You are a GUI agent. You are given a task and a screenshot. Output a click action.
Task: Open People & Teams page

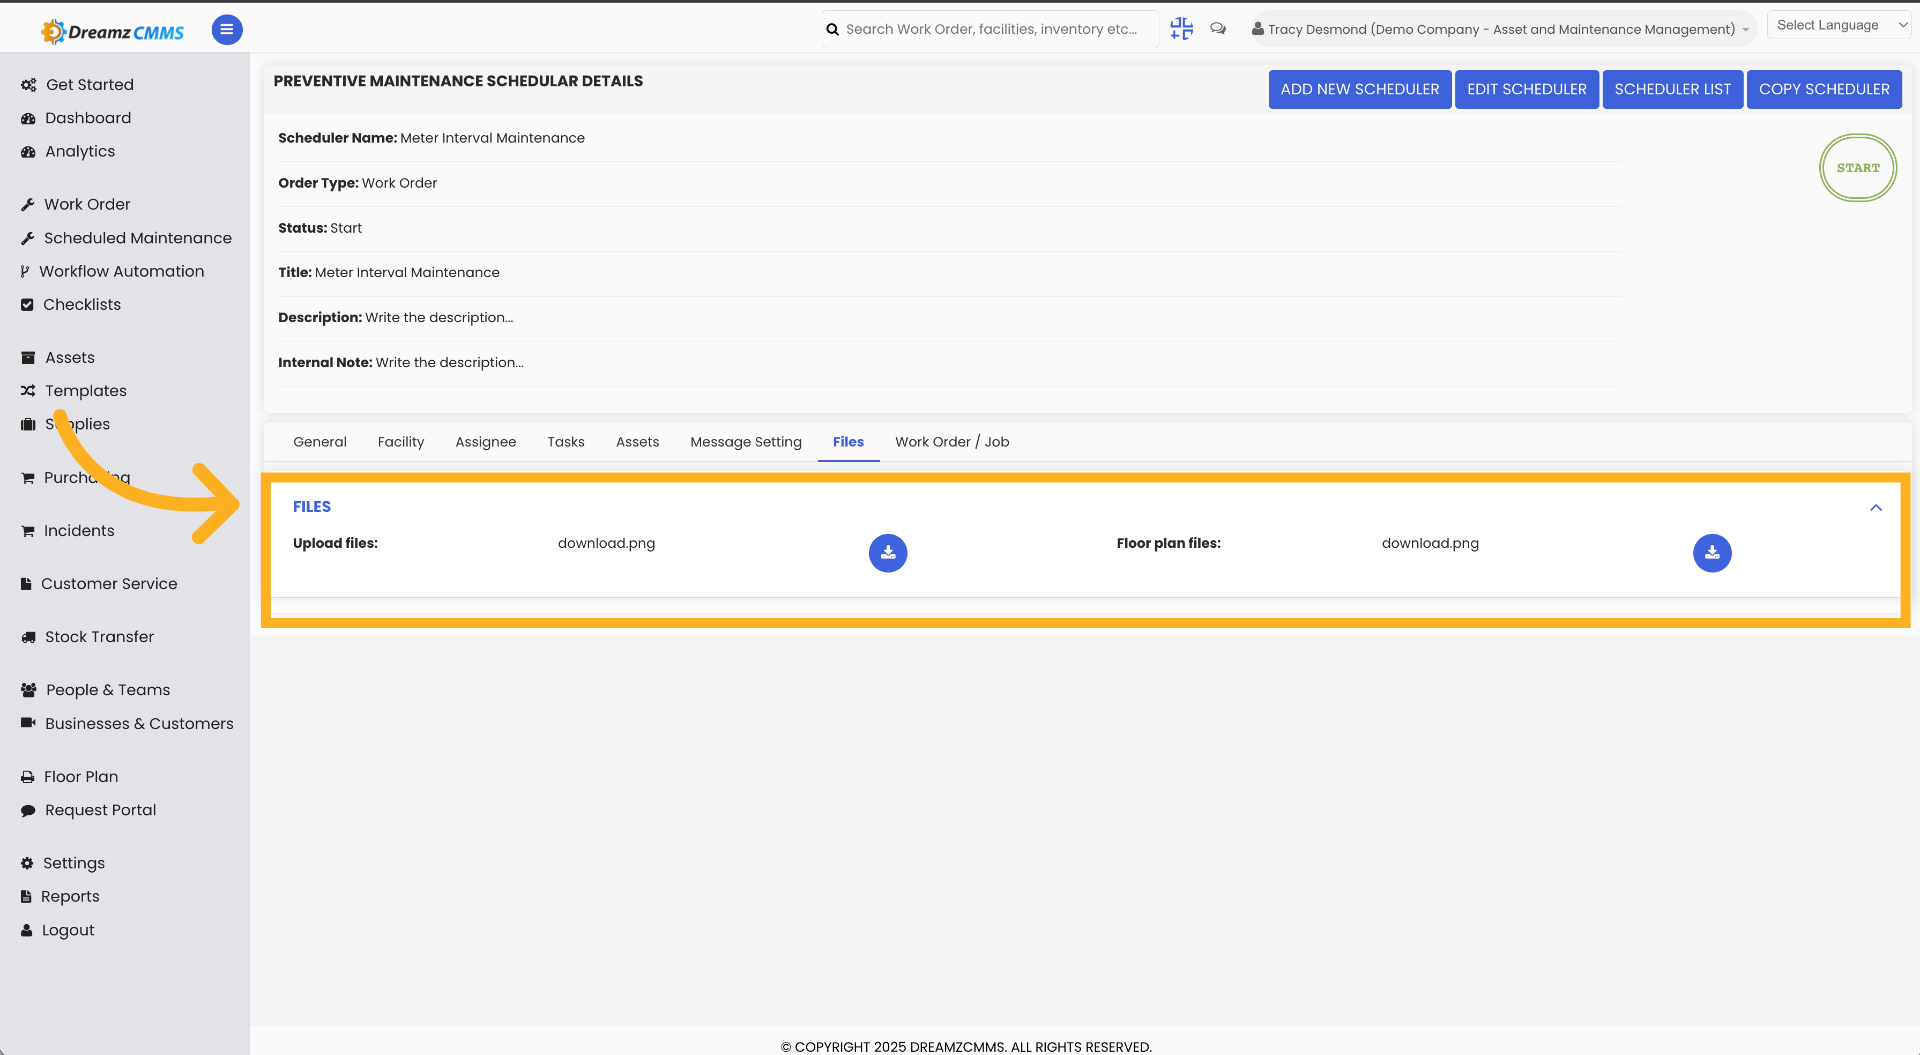coord(108,690)
